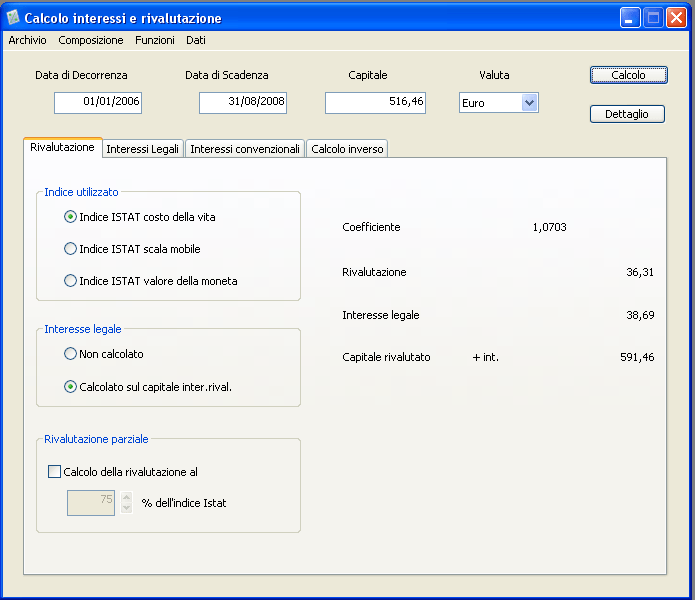695x600 pixels.
Task: Click the application icon in title bar
Action: point(13,18)
